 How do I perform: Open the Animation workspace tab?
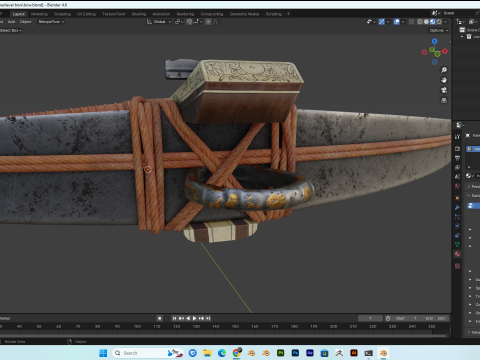(x=161, y=14)
